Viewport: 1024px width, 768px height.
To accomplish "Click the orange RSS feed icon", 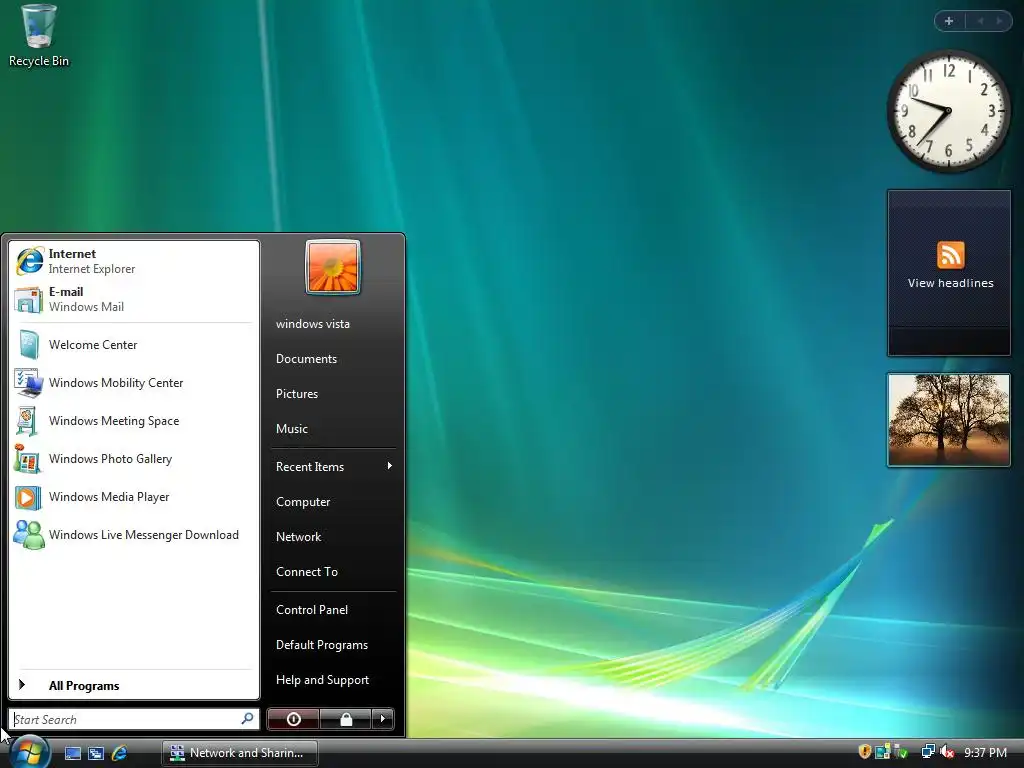I will coord(950,255).
